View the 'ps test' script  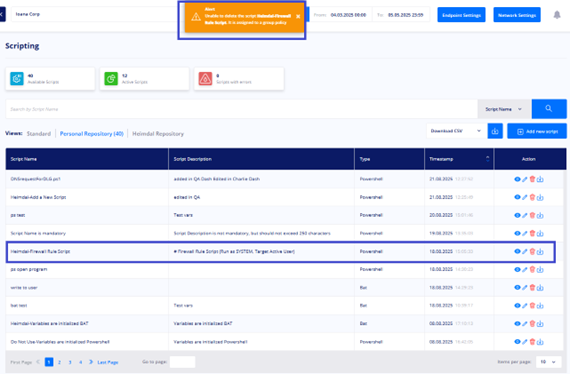pos(517,216)
